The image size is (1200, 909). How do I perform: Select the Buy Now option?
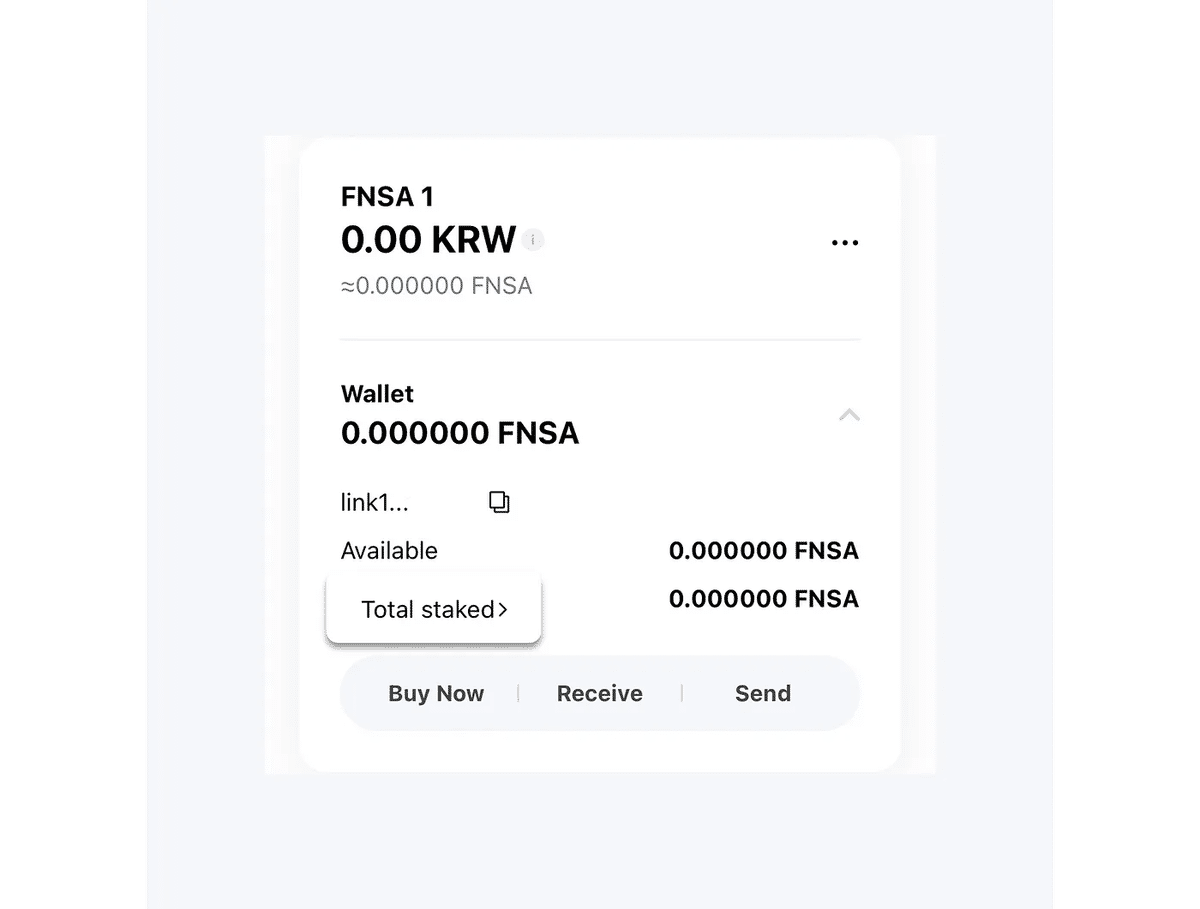coord(436,693)
